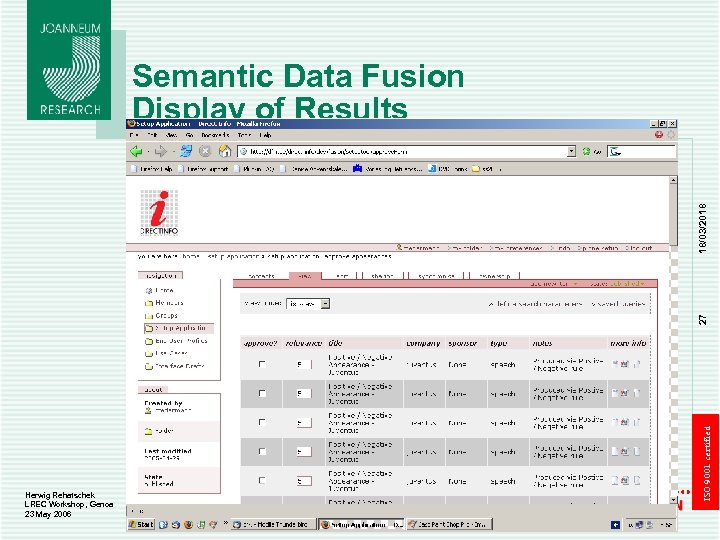The width and height of the screenshot is (720, 540).
Task: Open End User Profiles folder in navigation
Action: 176,341
